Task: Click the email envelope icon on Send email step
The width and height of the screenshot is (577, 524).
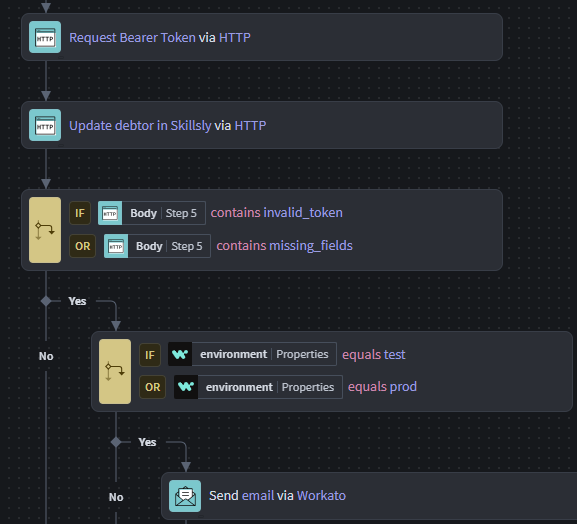Action: click(185, 496)
